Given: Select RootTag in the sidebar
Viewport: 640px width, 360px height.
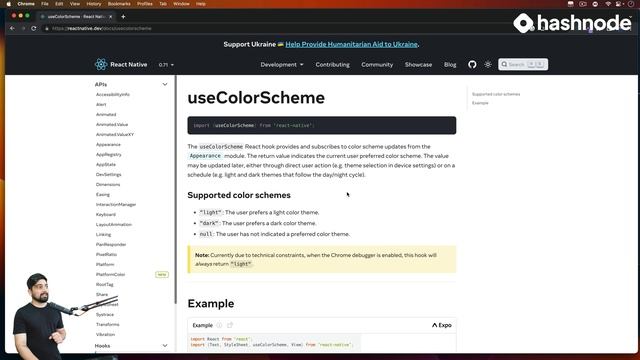Looking at the screenshot, I should (104, 284).
